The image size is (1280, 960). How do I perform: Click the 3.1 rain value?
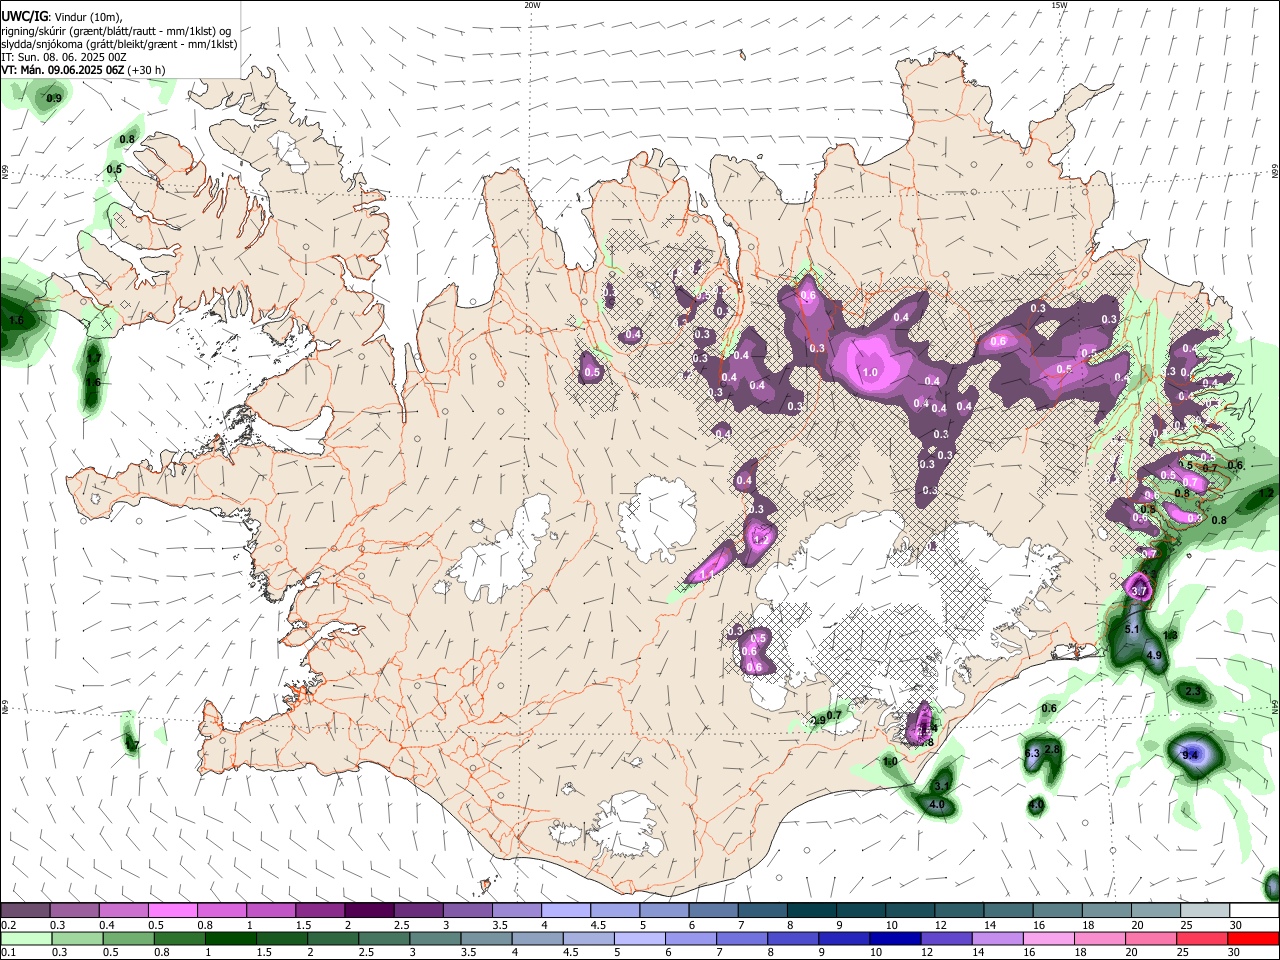pos(941,786)
